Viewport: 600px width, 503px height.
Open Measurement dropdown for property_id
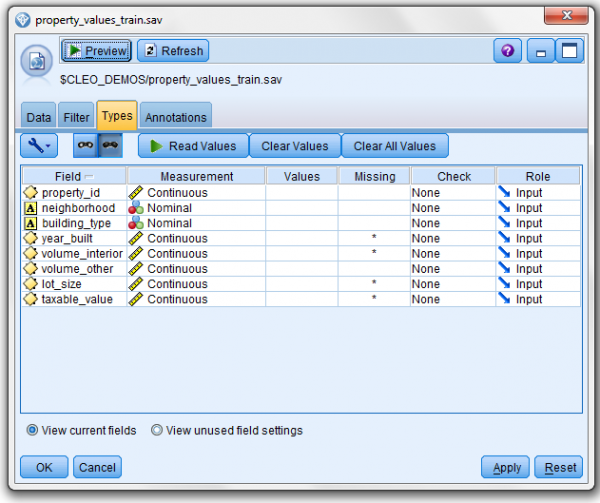[x=196, y=193]
